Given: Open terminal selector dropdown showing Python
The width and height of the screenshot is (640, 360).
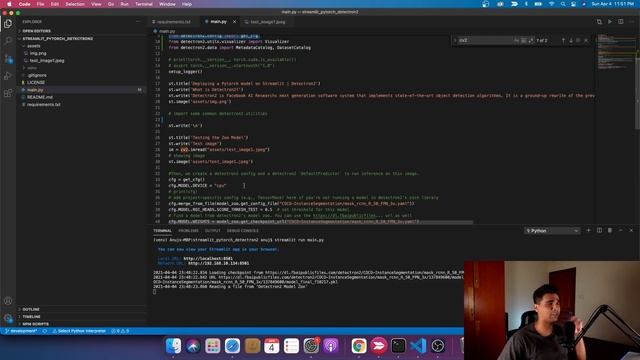Looking at the screenshot, I should [552, 231].
